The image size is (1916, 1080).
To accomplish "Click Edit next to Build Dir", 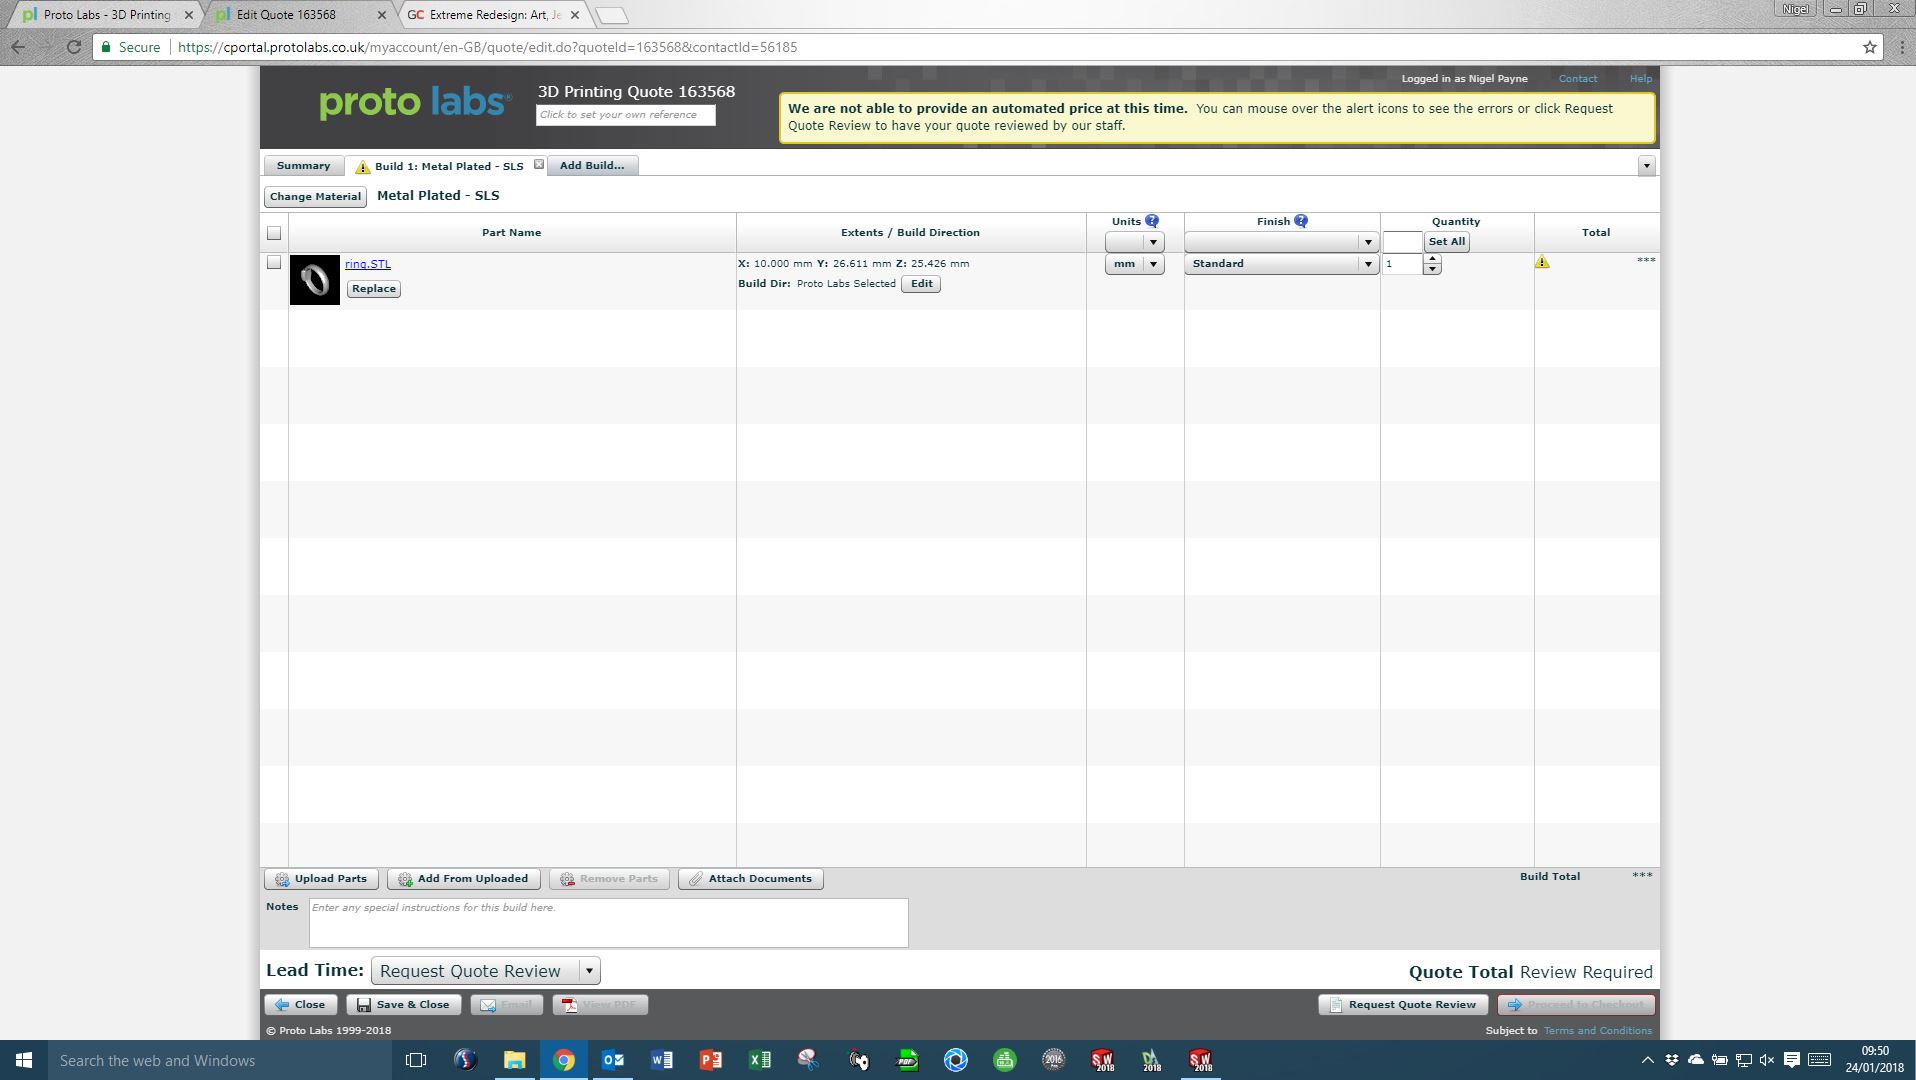I will (921, 284).
